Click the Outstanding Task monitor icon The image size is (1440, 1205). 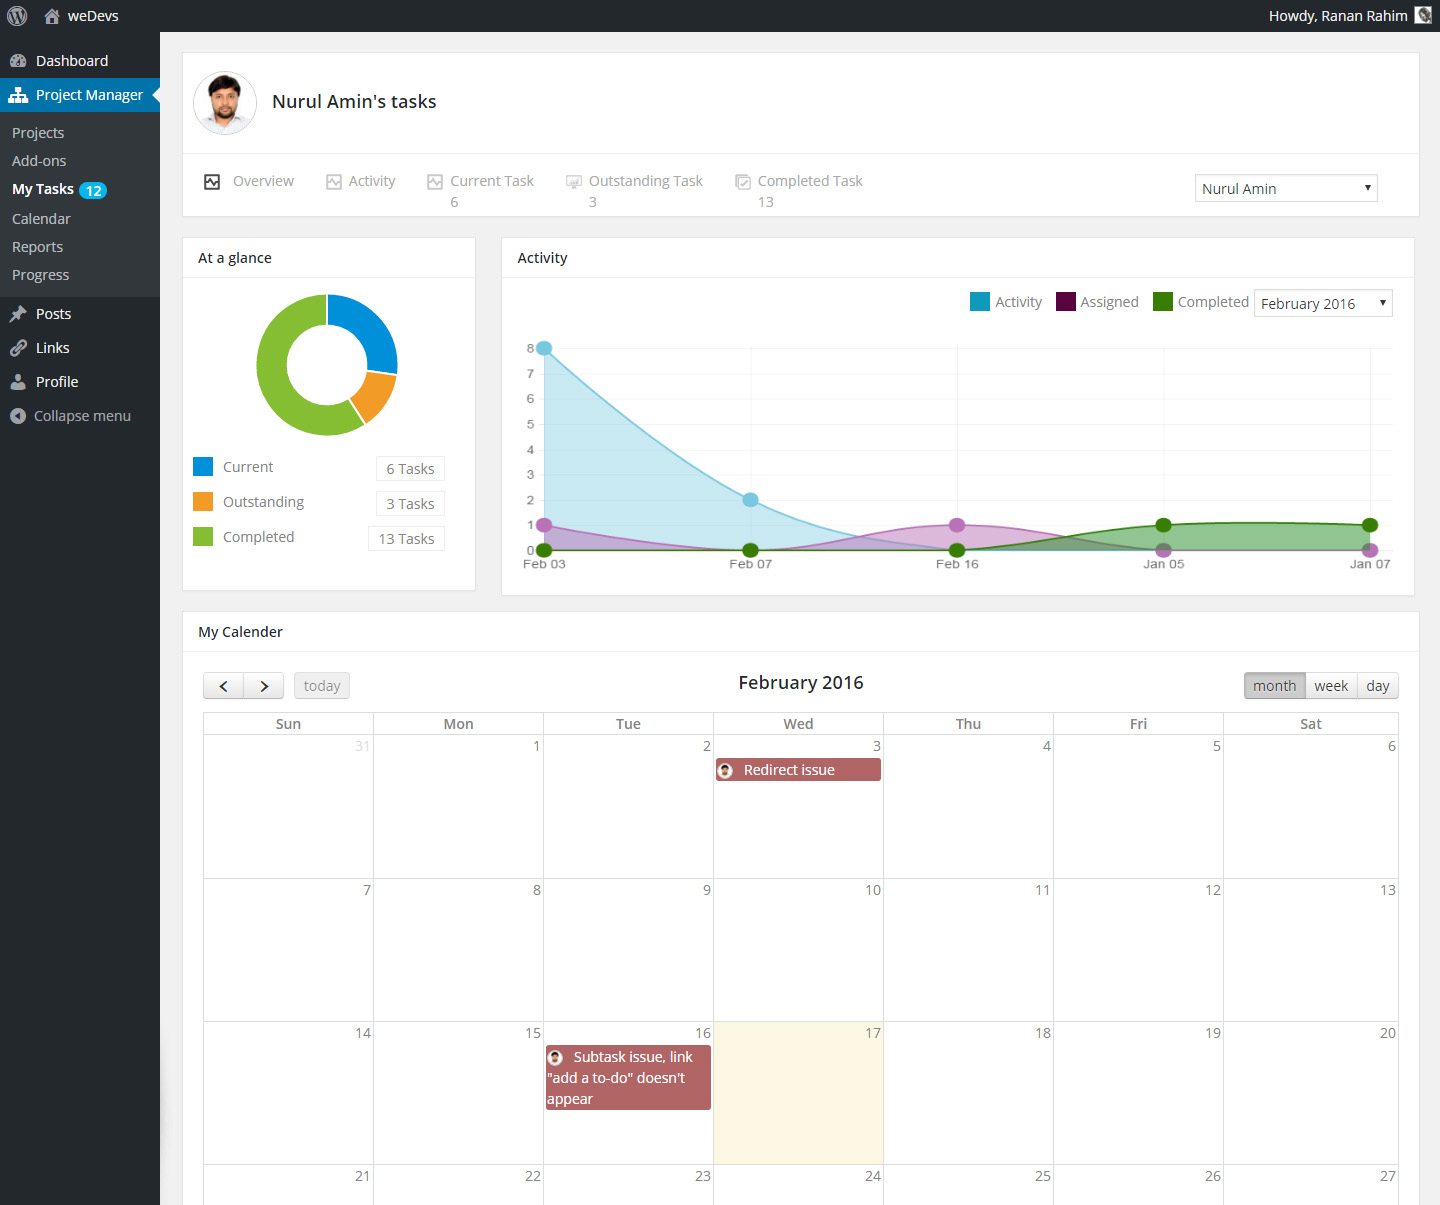coord(574,182)
